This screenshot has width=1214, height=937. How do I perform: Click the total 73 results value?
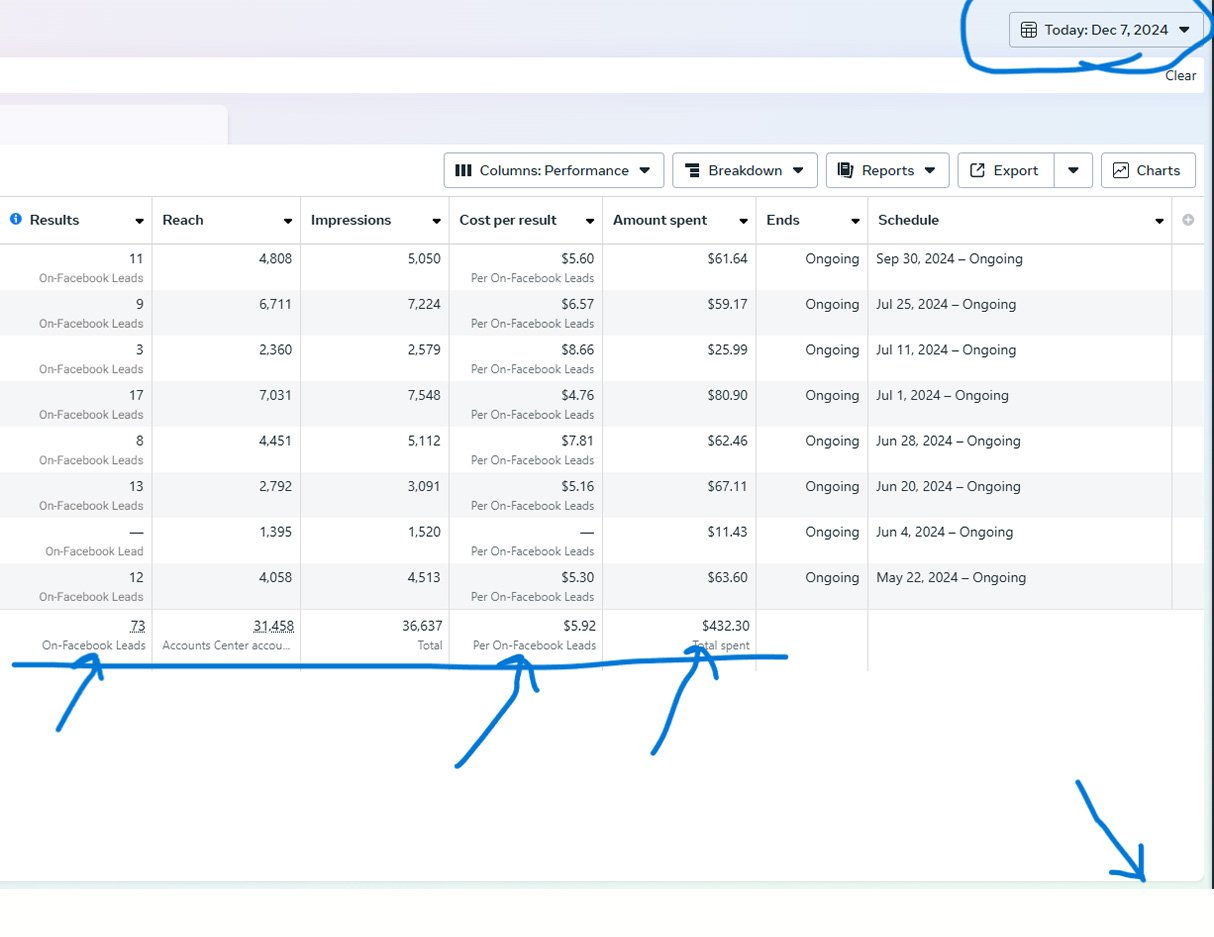tap(138, 626)
